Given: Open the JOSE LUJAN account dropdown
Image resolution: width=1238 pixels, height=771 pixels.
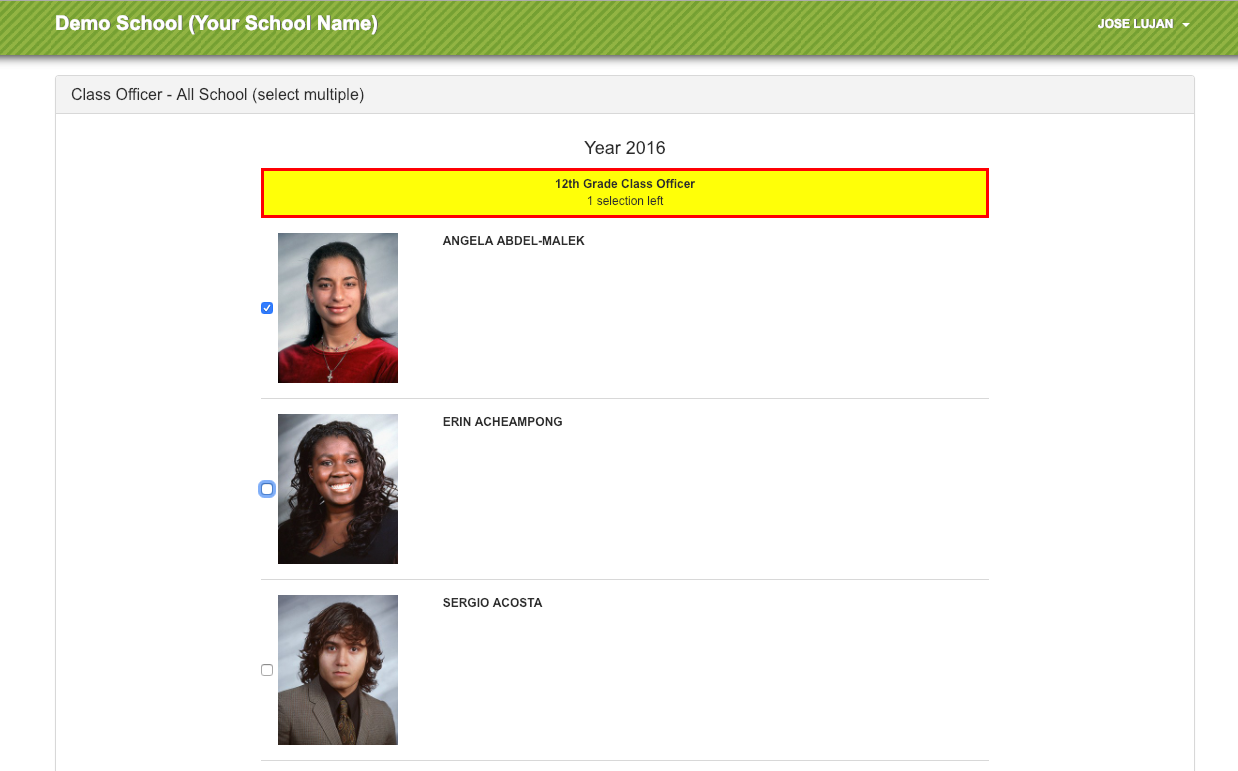Looking at the screenshot, I should (x=1143, y=23).
